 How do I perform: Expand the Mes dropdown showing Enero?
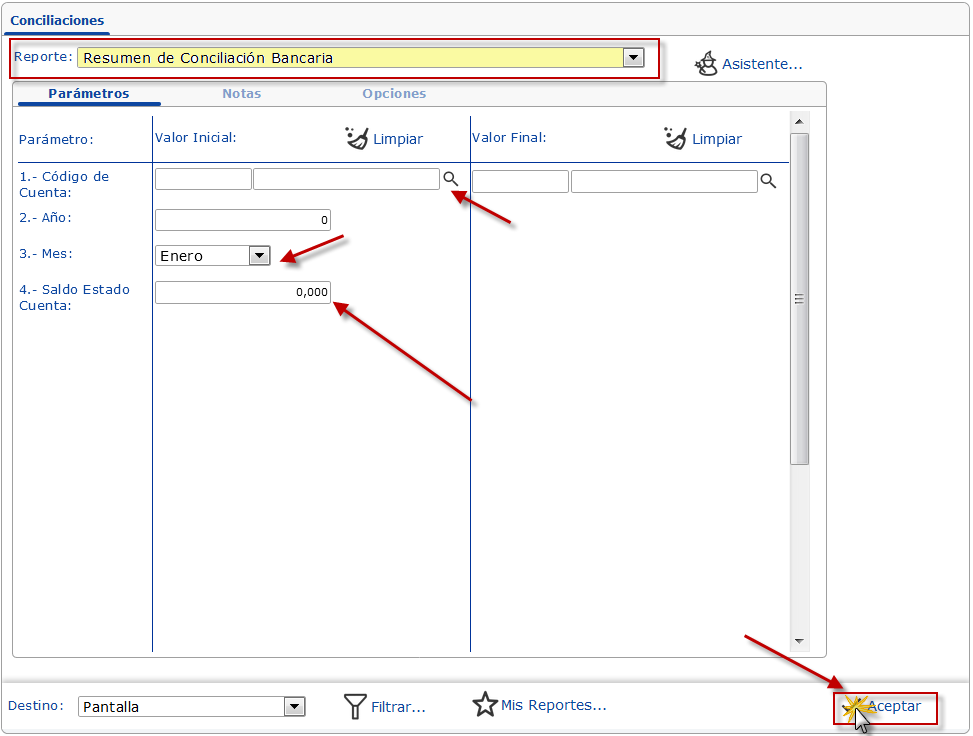[259, 255]
